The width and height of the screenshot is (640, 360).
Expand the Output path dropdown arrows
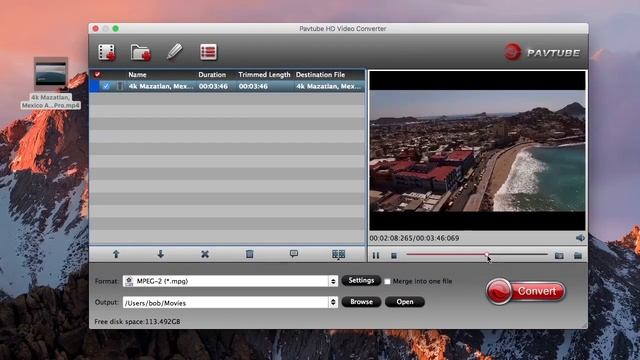point(333,302)
